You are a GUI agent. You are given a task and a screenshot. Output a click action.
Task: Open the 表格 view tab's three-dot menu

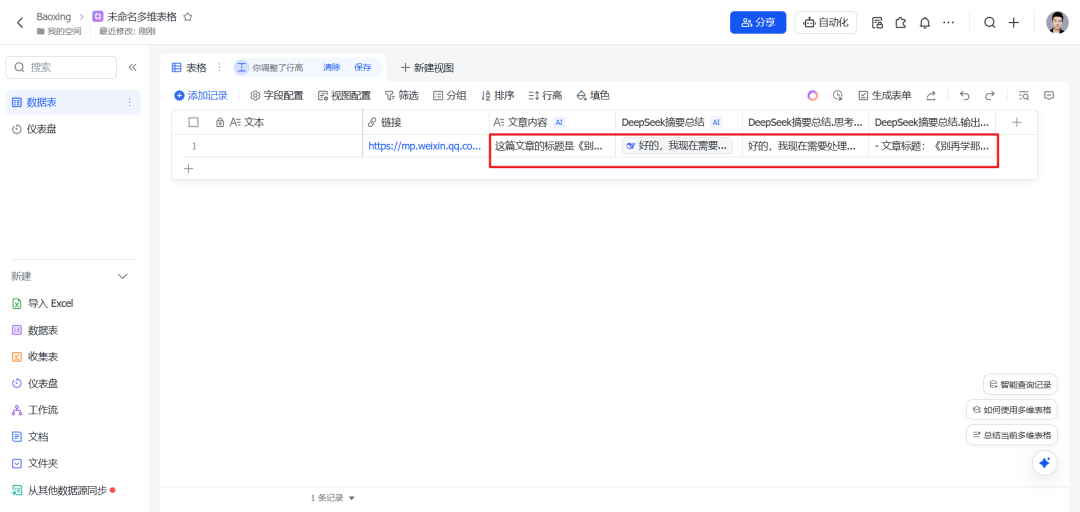click(x=220, y=68)
